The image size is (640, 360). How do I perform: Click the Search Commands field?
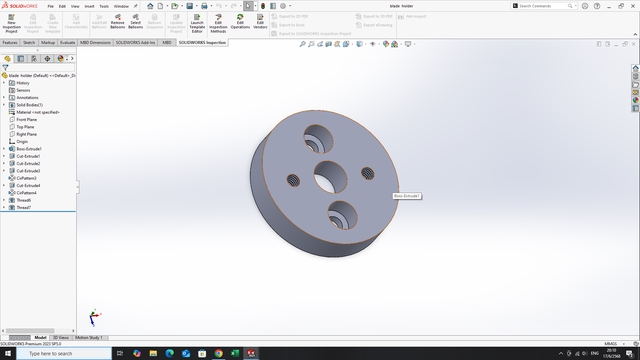point(543,6)
